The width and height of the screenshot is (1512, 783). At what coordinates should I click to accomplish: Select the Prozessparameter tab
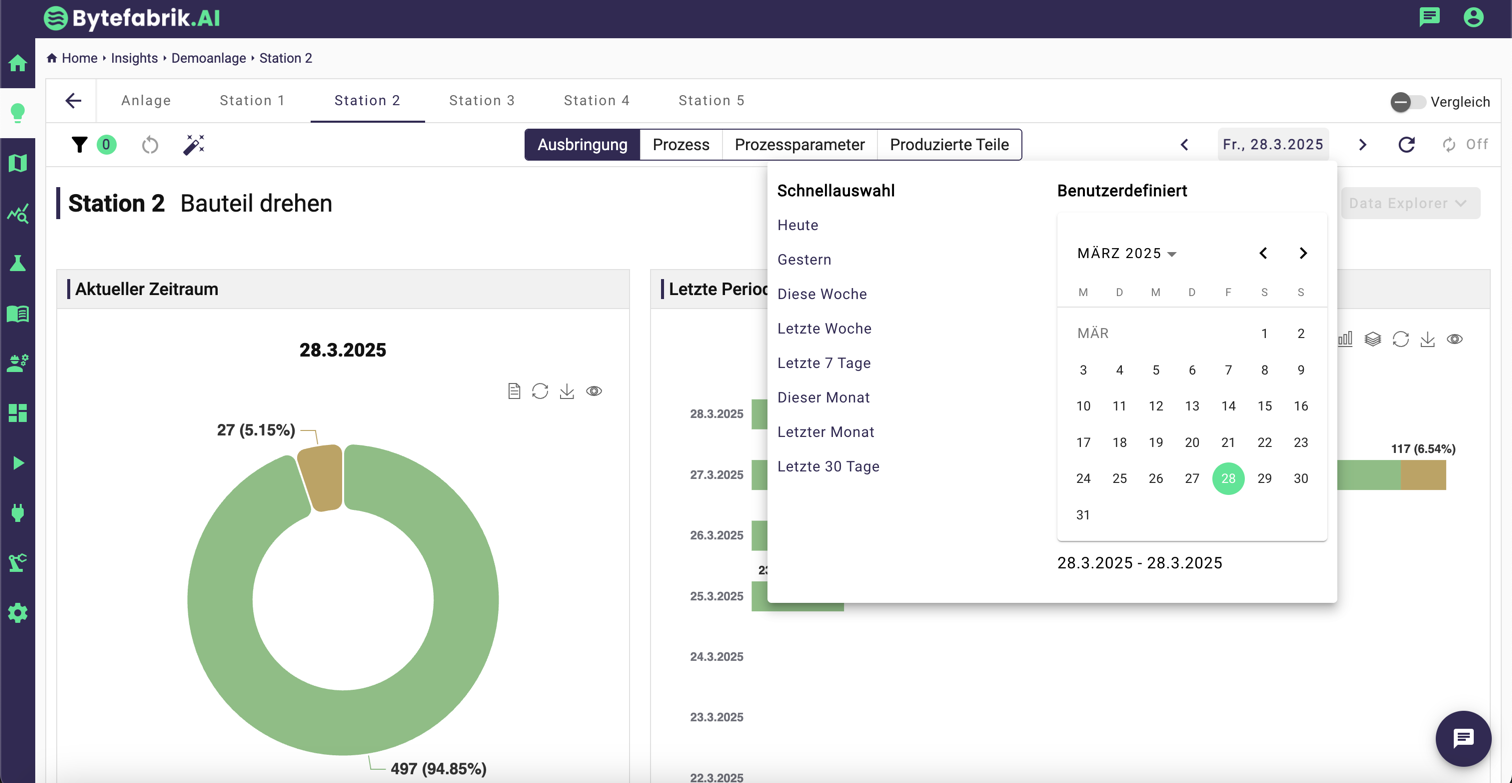pyautogui.click(x=799, y=145)
